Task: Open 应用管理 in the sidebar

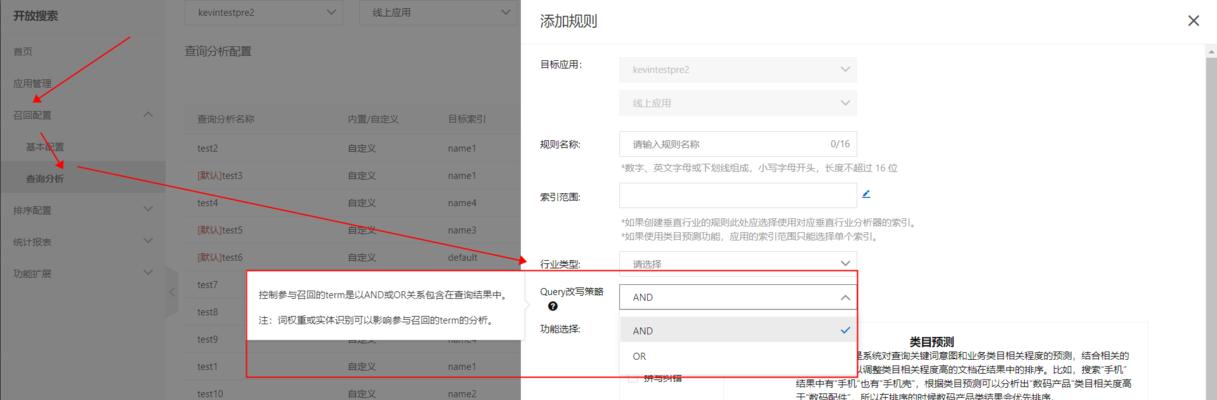Action: pos(31,83)
